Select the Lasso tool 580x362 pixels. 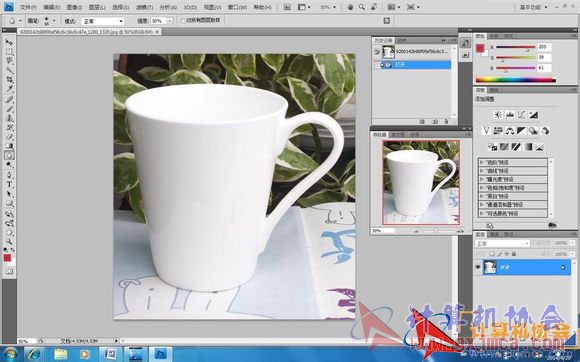tap(9, 61)
